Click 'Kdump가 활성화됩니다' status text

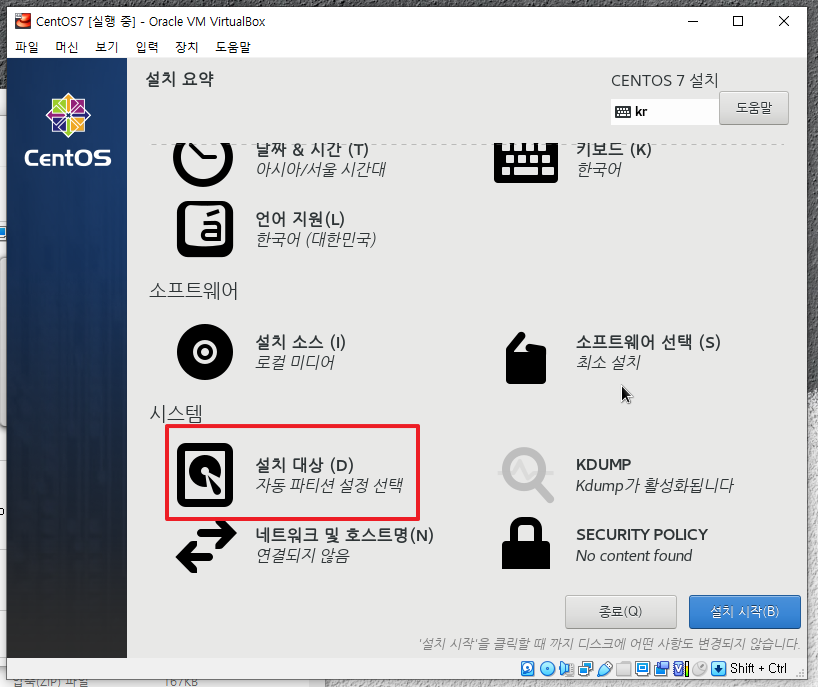(654, 485)
